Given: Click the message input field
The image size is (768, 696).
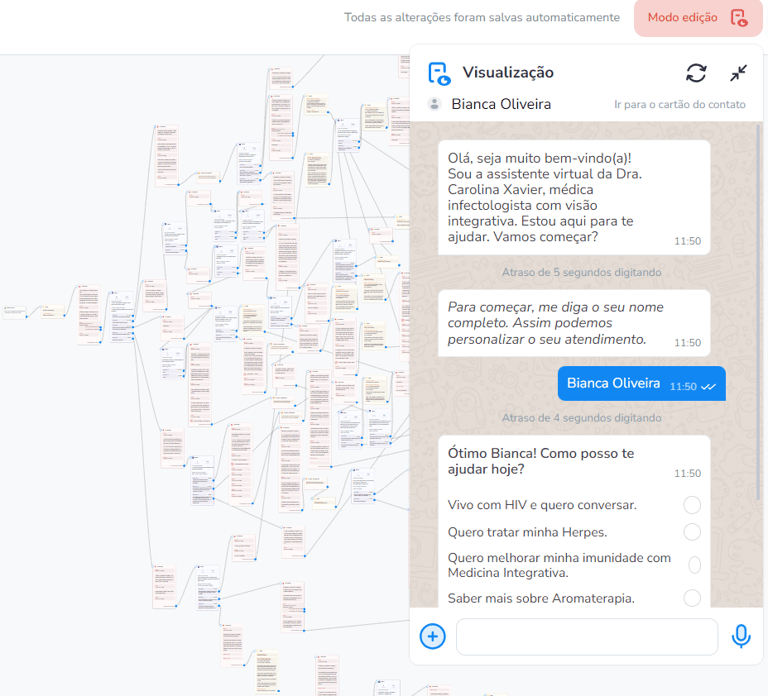Looking at the screenshot, I should [x=587, y=636].
